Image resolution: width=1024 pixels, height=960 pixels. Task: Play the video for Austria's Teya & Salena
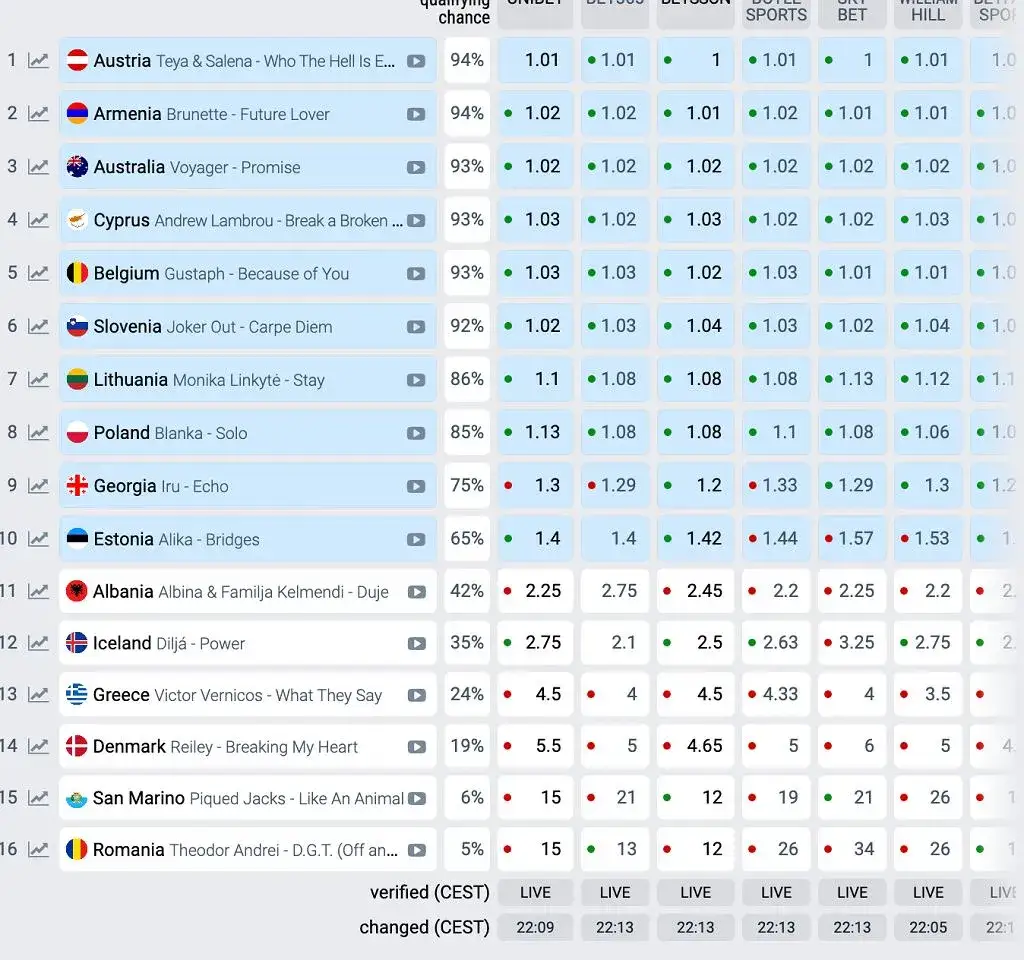pos(416,61)
